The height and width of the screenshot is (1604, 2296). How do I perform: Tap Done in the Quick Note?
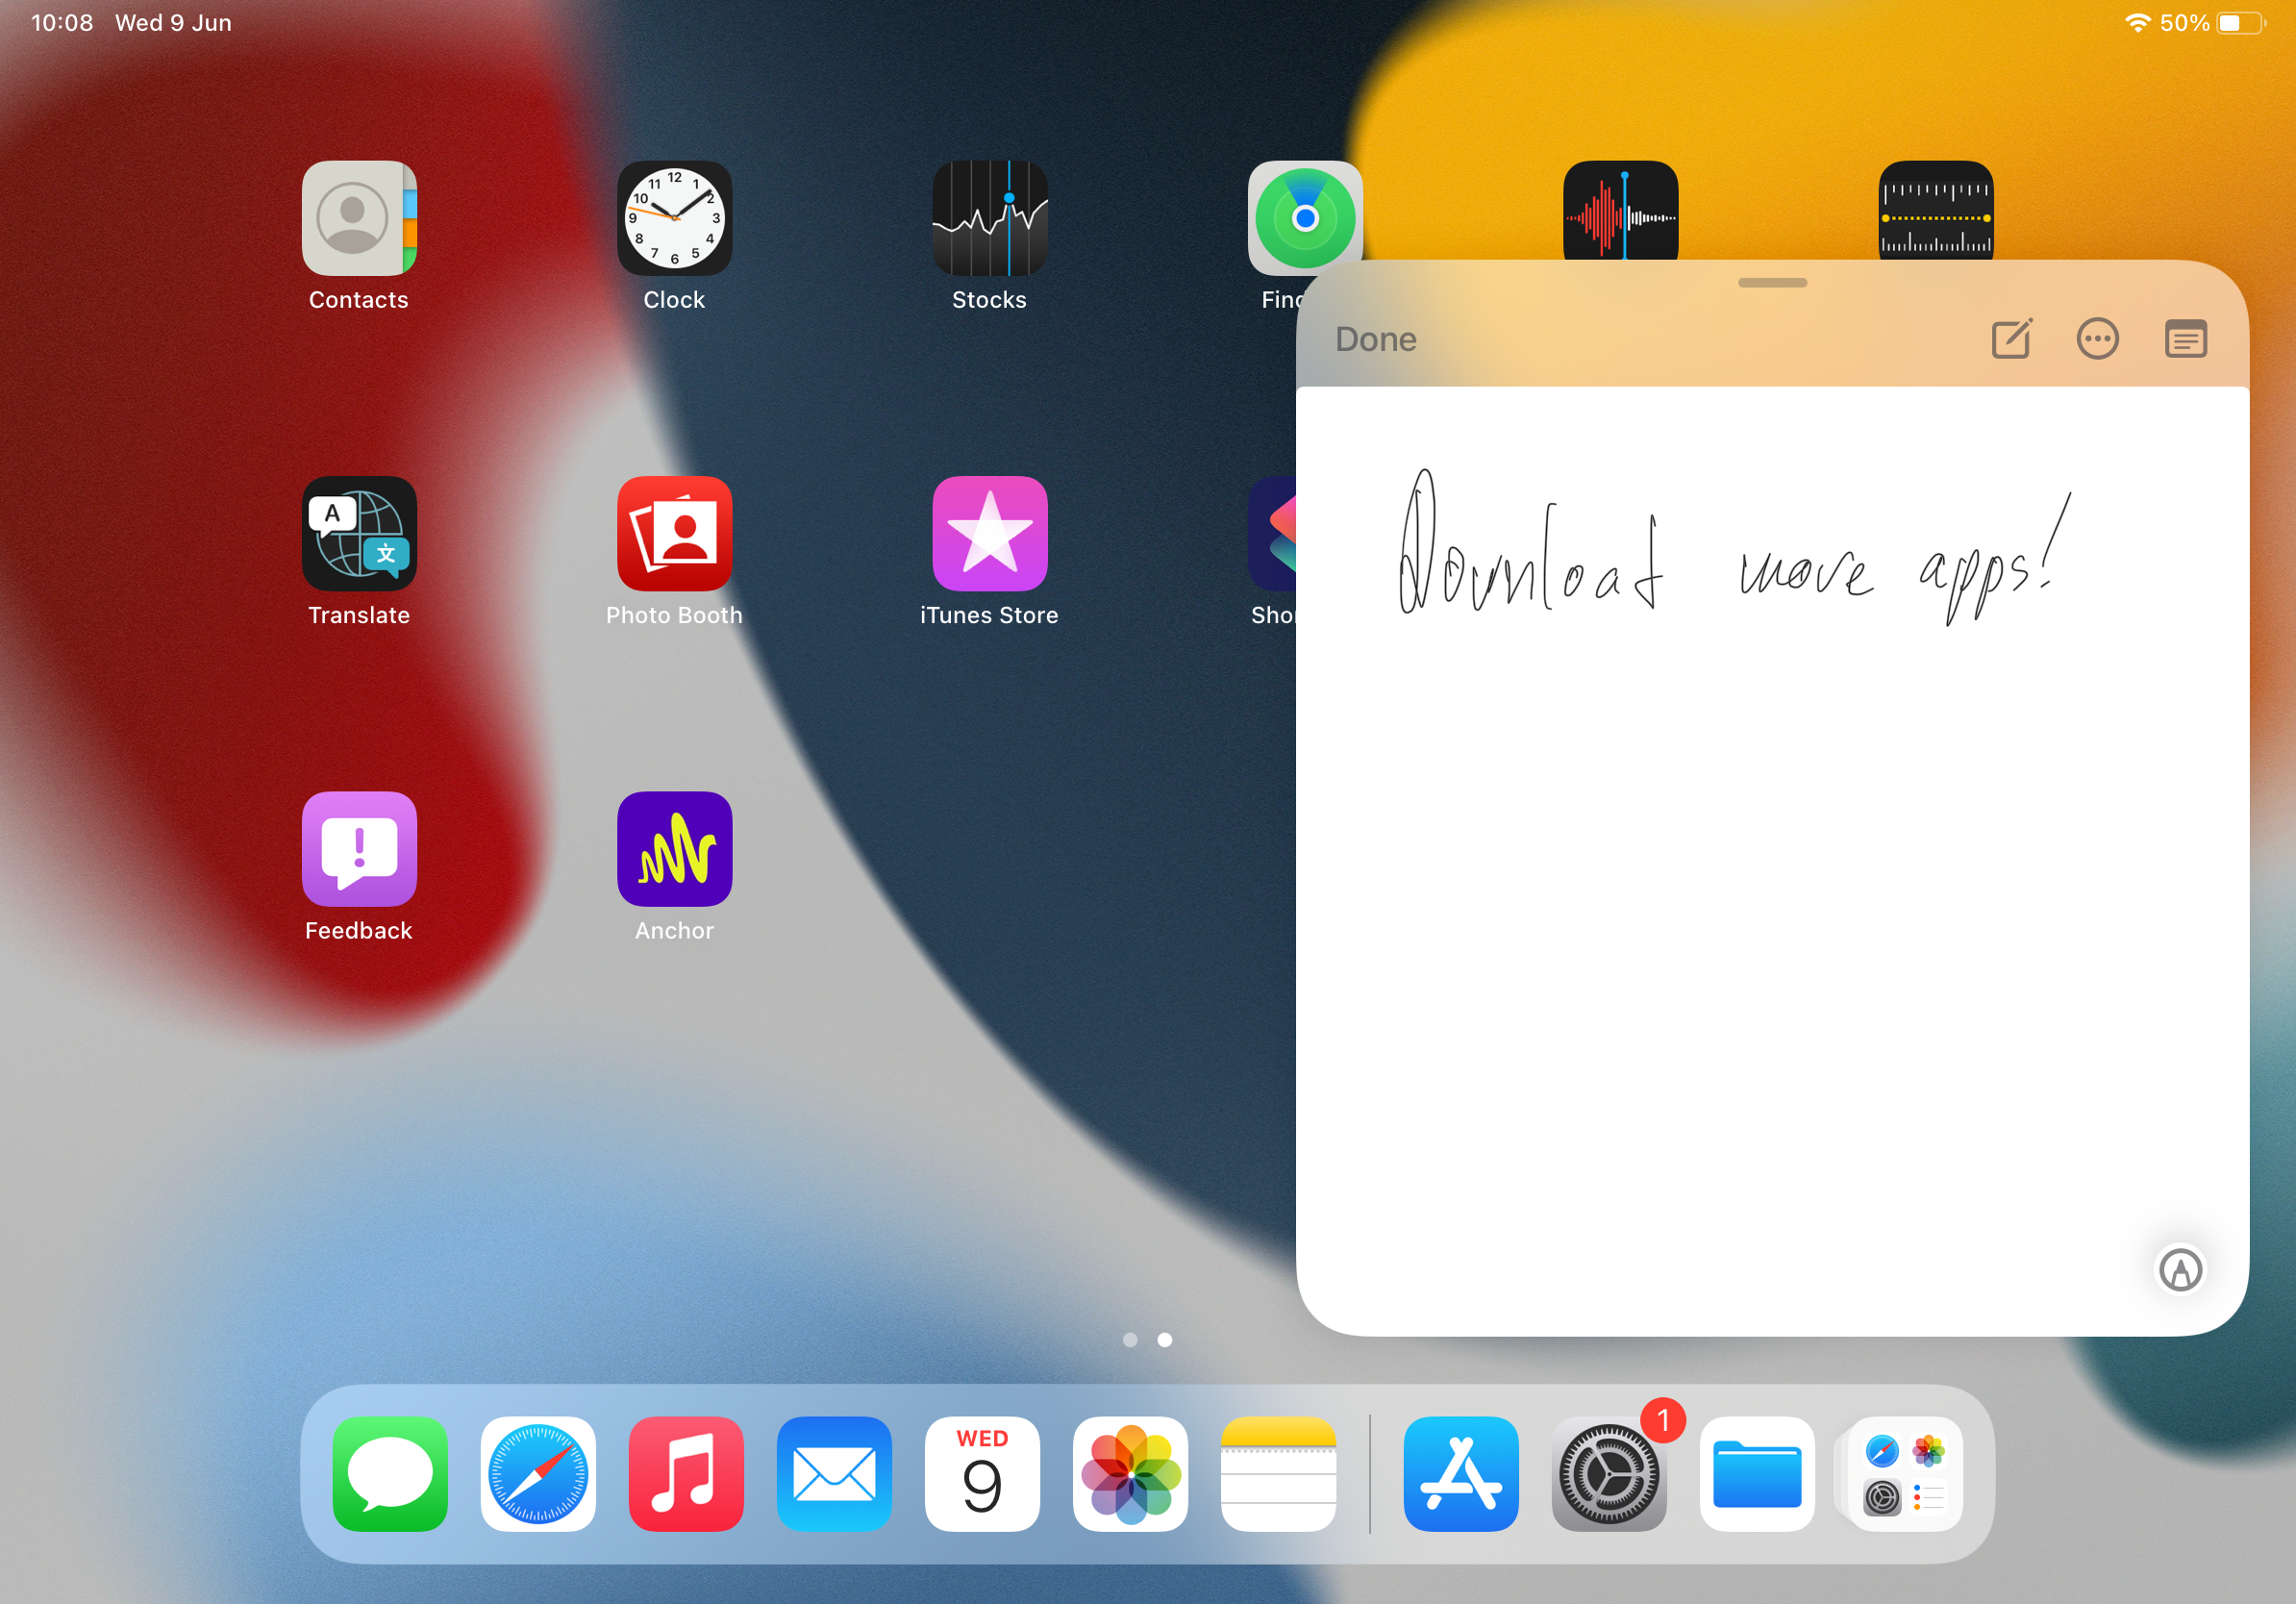pos(1376,340)
